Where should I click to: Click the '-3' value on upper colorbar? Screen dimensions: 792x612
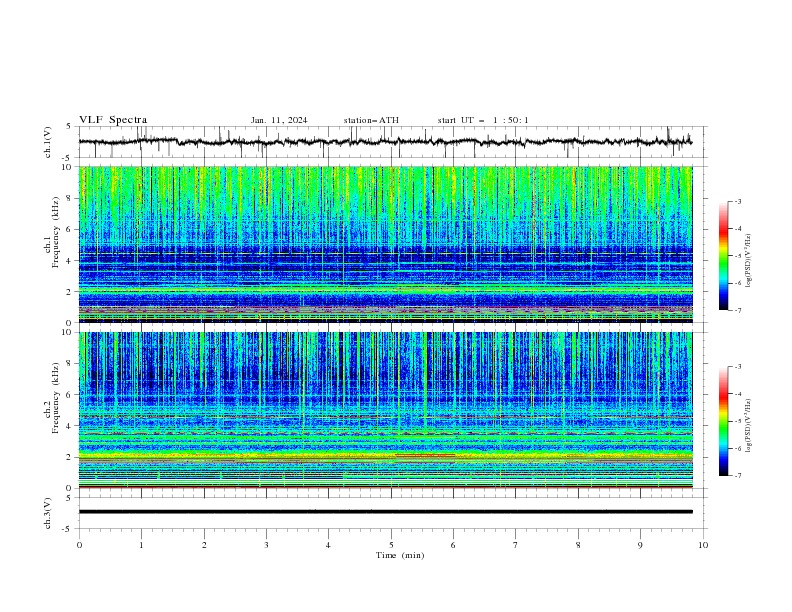point(737,201)
